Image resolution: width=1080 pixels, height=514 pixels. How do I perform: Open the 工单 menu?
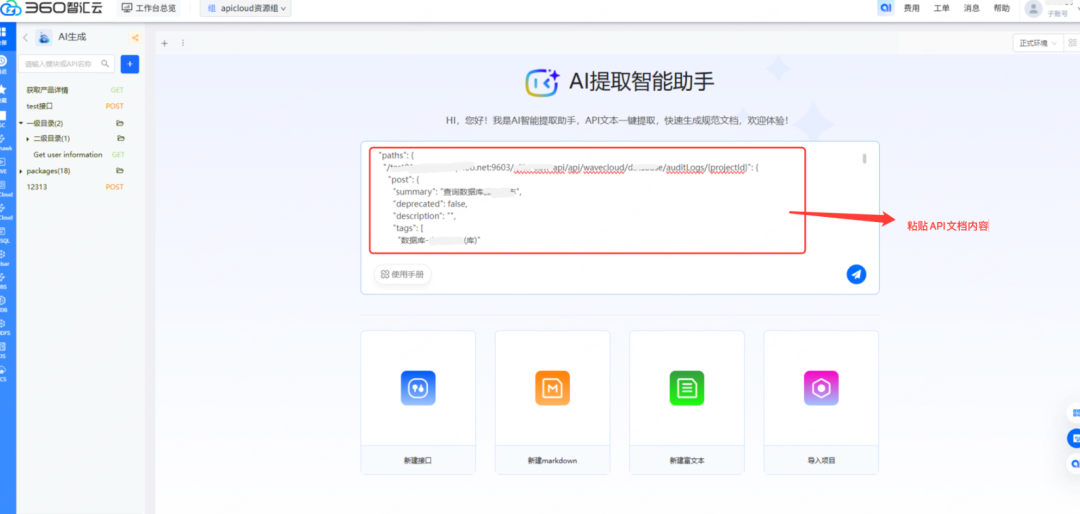(x=942, y=8)
